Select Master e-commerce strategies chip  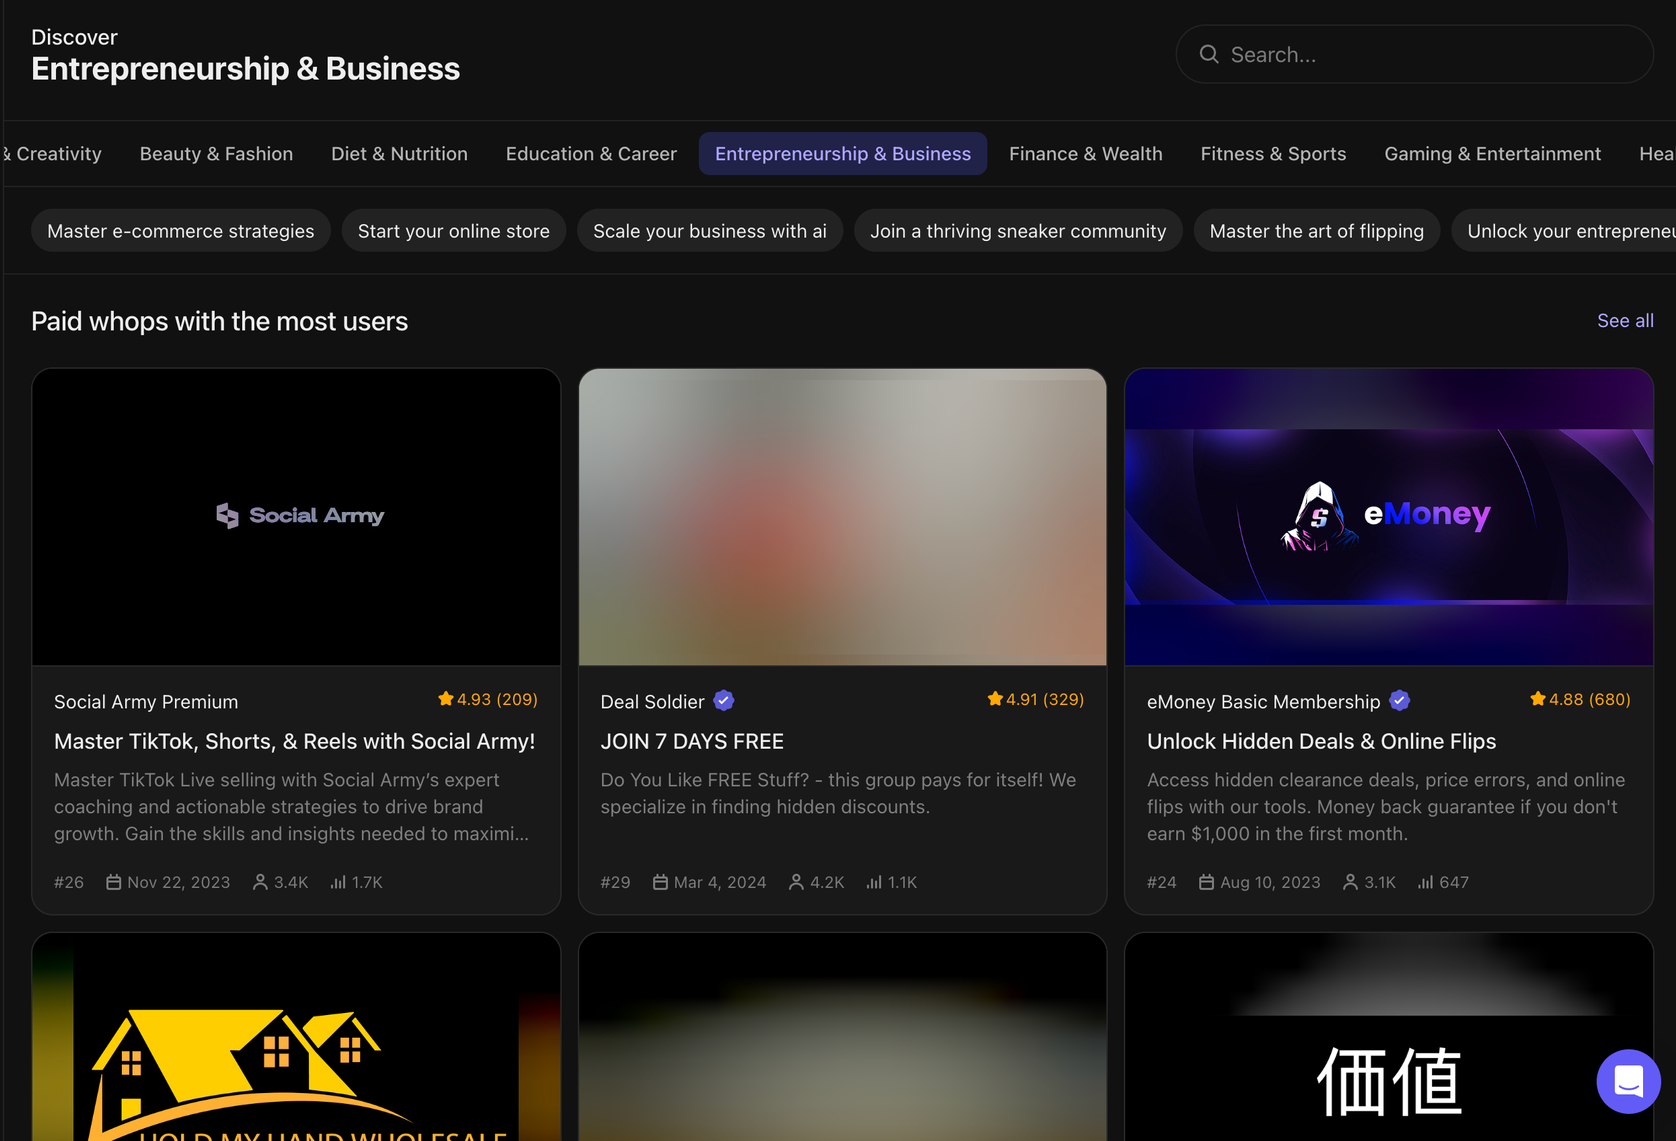click(181, 231)
